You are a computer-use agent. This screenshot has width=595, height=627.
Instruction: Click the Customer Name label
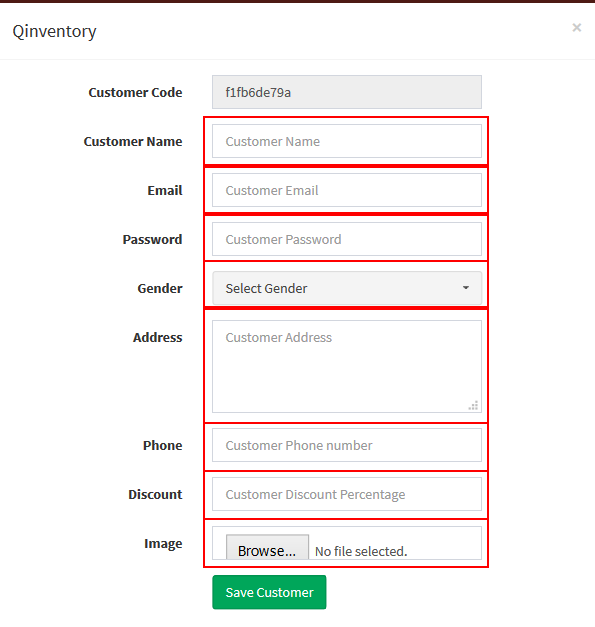133,142
